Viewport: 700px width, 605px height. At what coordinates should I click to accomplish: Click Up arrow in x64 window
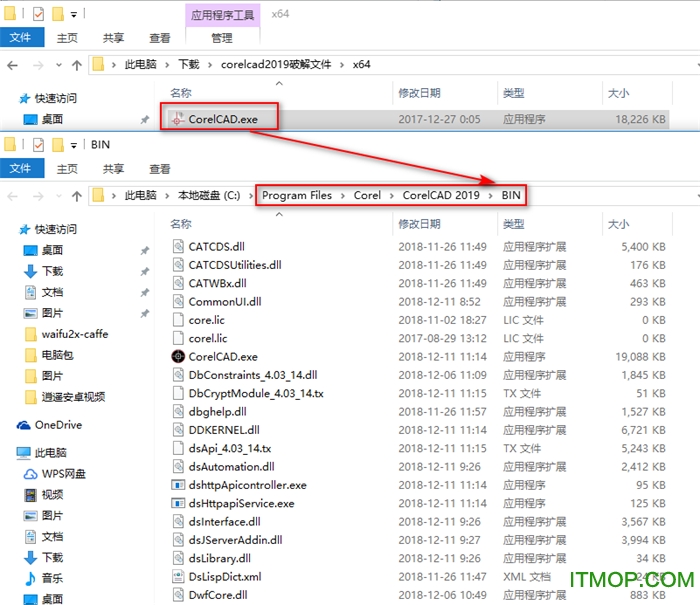click(77, 65)
